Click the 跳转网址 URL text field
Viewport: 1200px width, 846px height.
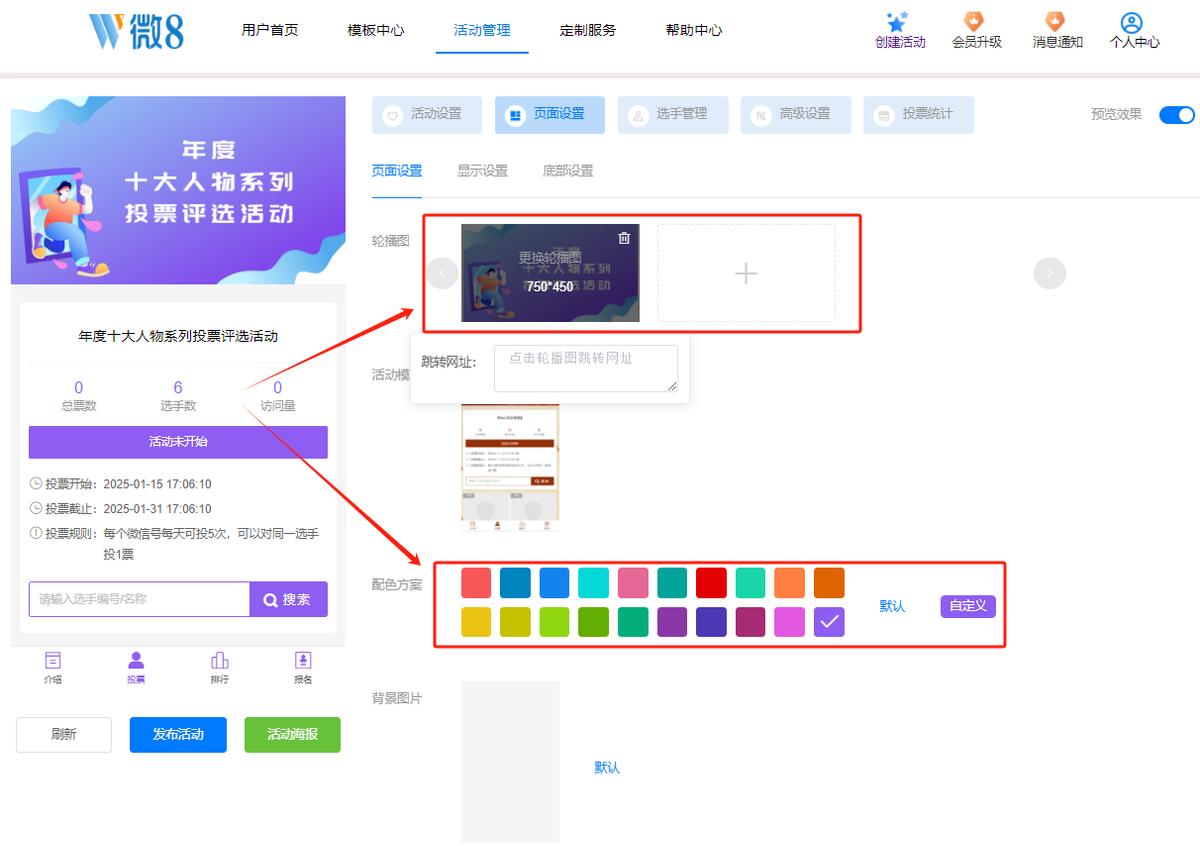coord(586,368)
